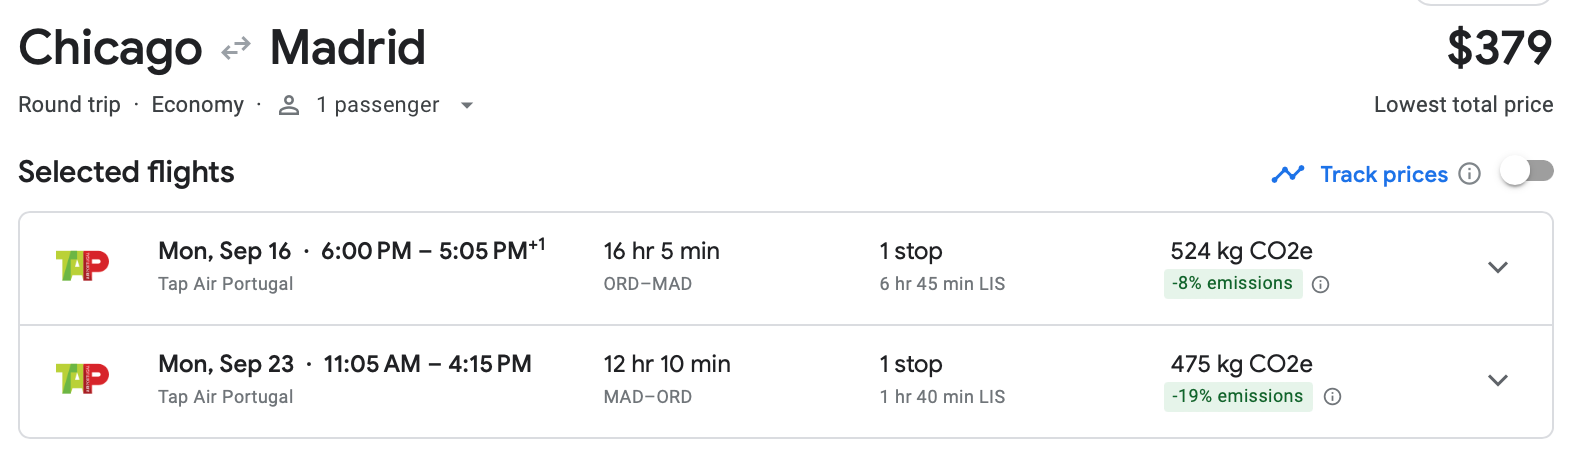The image size is (1574, 456).
Task: Click the Track prices link text
Action: click(x=1383, y=175)
